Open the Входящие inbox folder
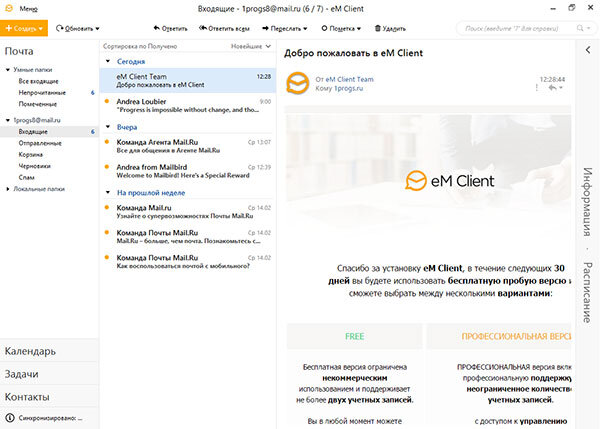This screenshot has width=600, height=429. 49,132
